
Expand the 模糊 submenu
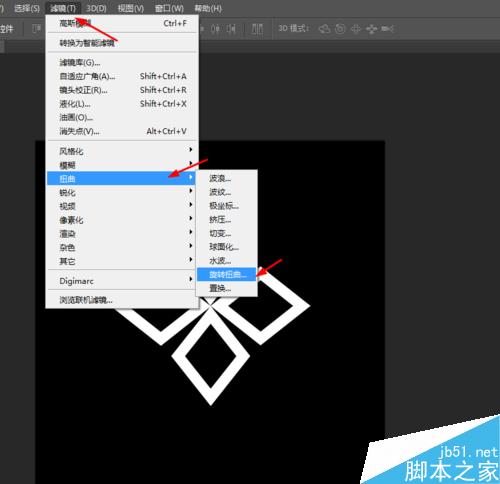coord(122,165)
